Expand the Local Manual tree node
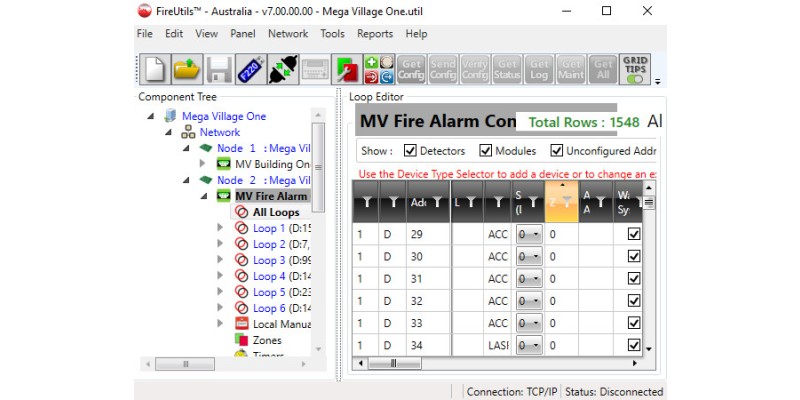800x400 pixels. pyautogui.click(x=220, y=323)
